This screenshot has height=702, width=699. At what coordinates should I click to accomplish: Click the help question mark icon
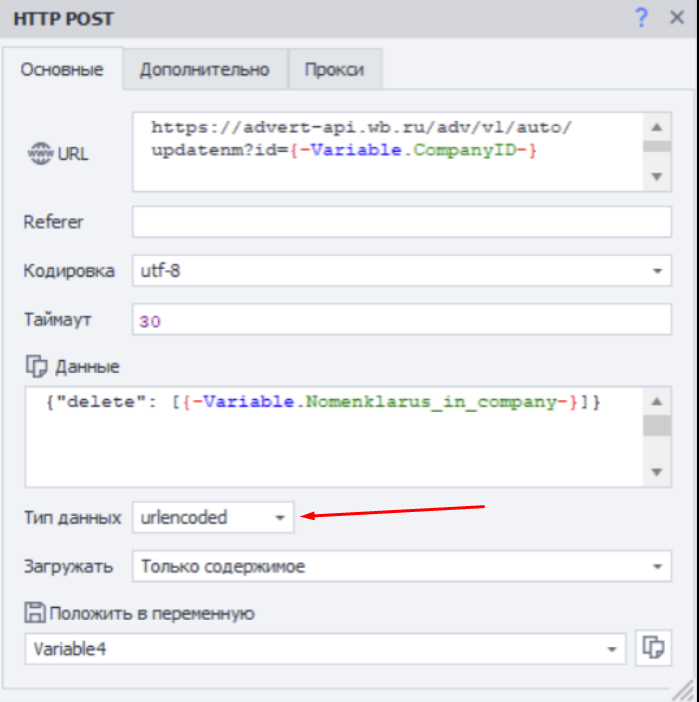(x=642, y=18)
